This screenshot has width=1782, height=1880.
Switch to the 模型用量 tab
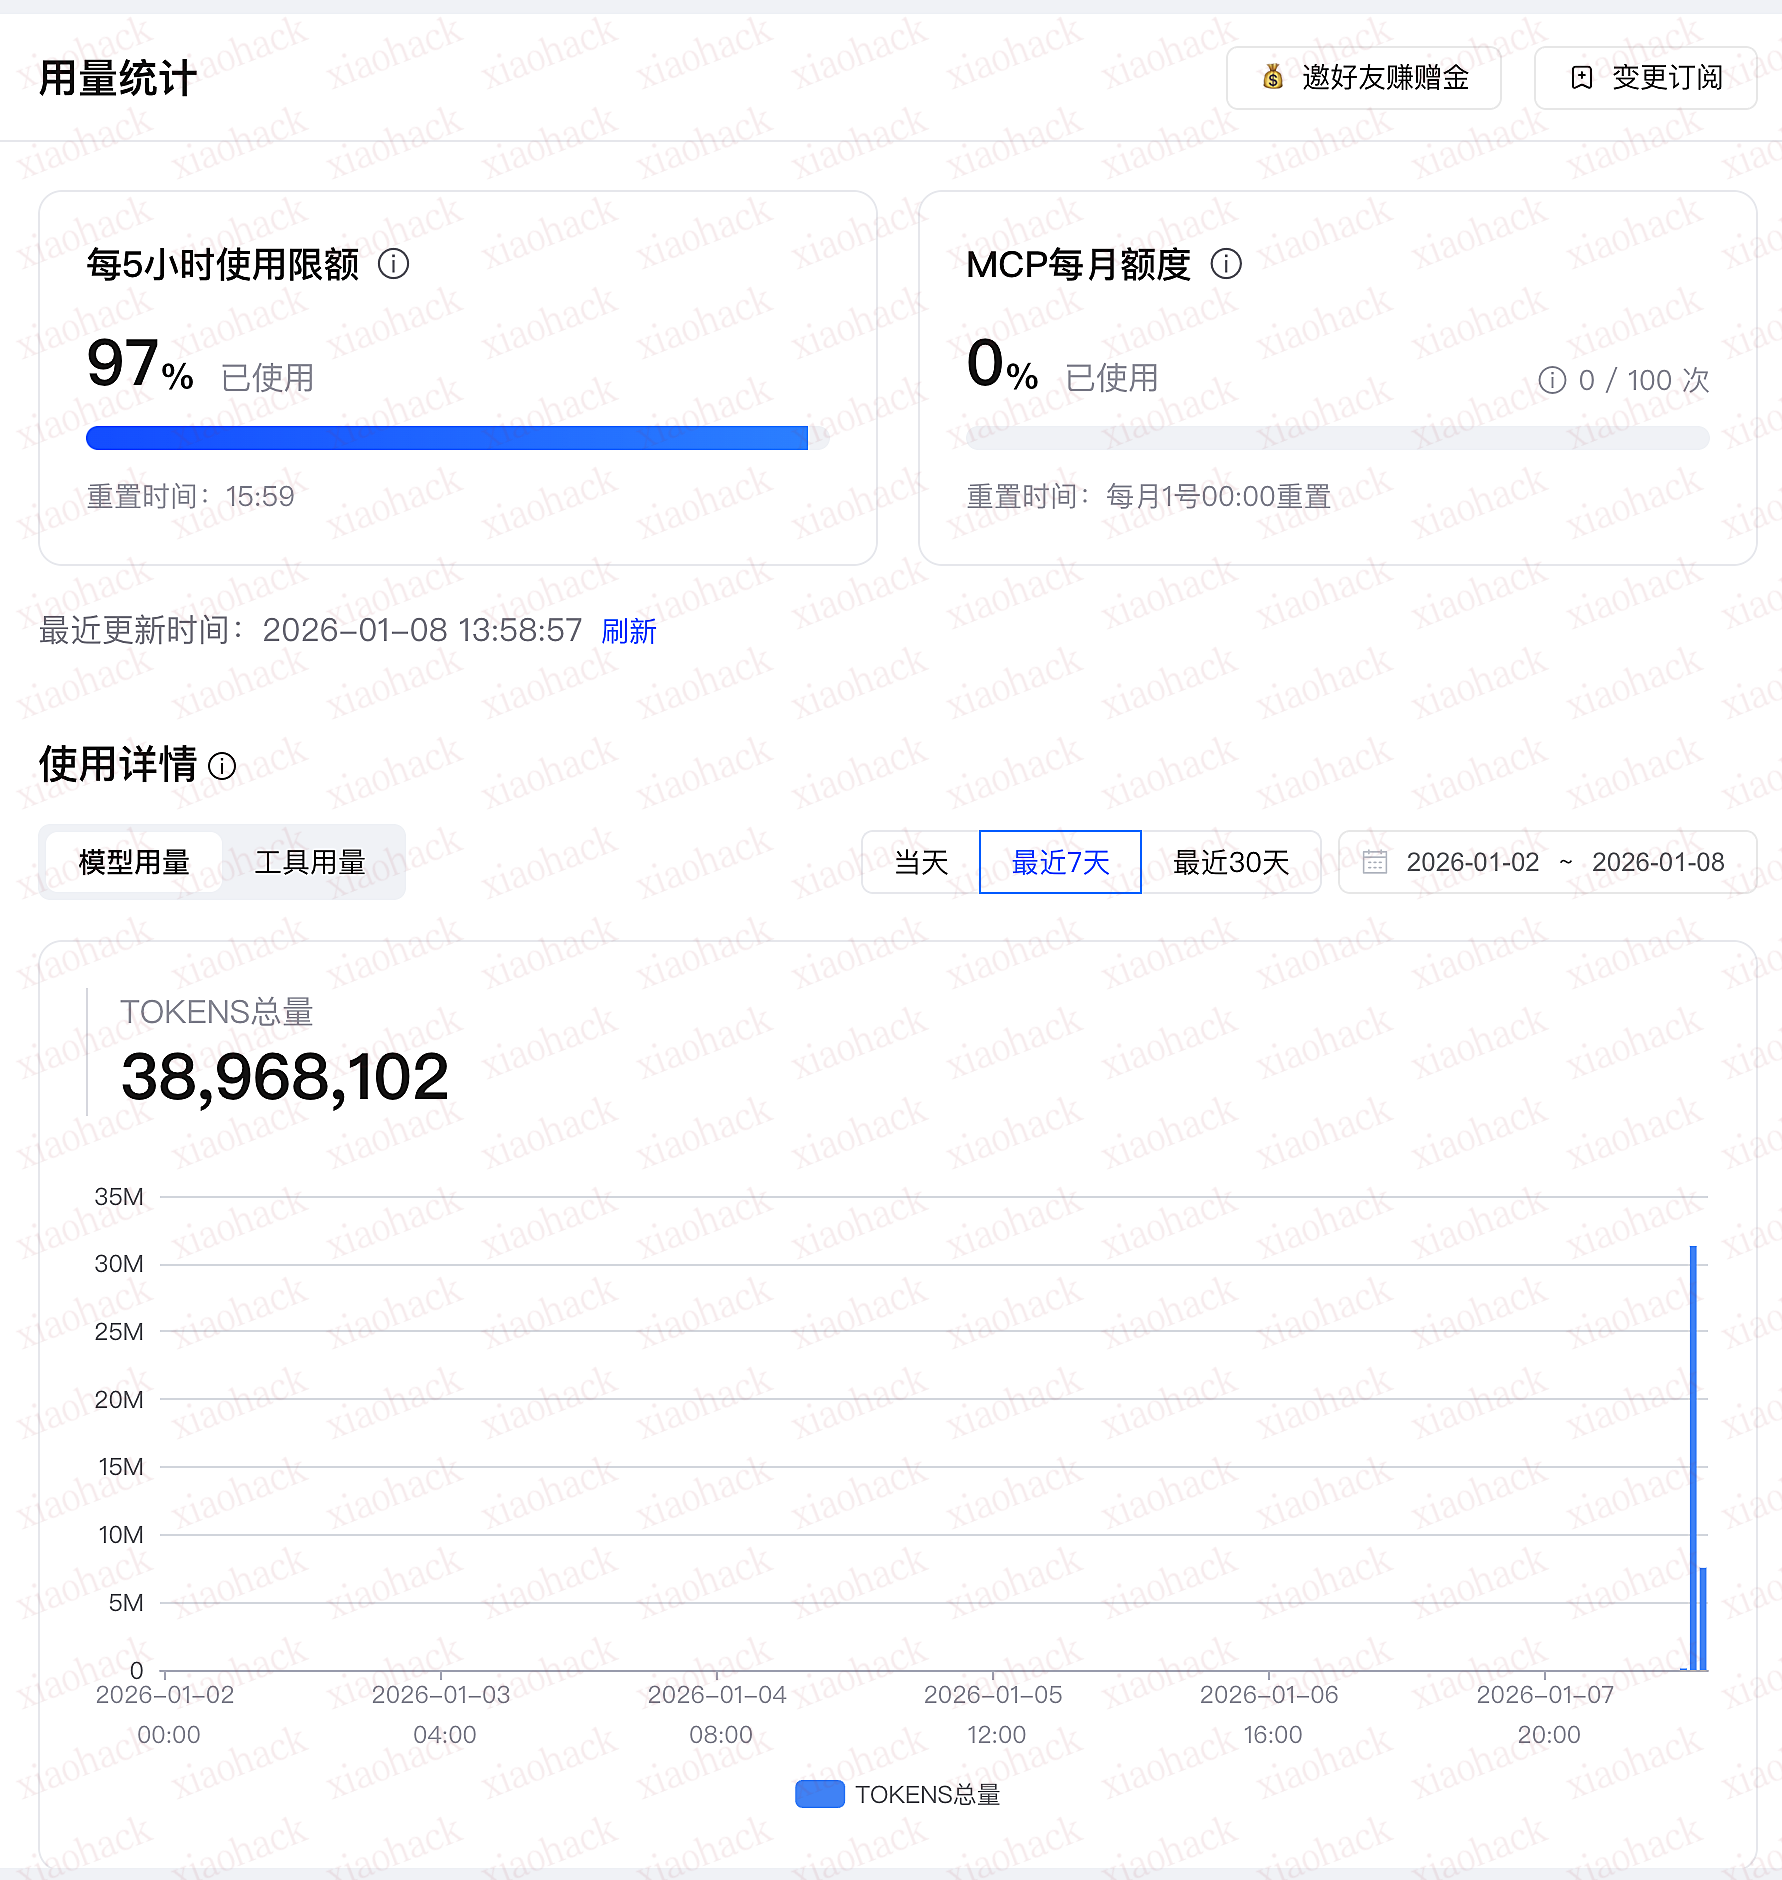pyautogui.click(x=133, y=863)
